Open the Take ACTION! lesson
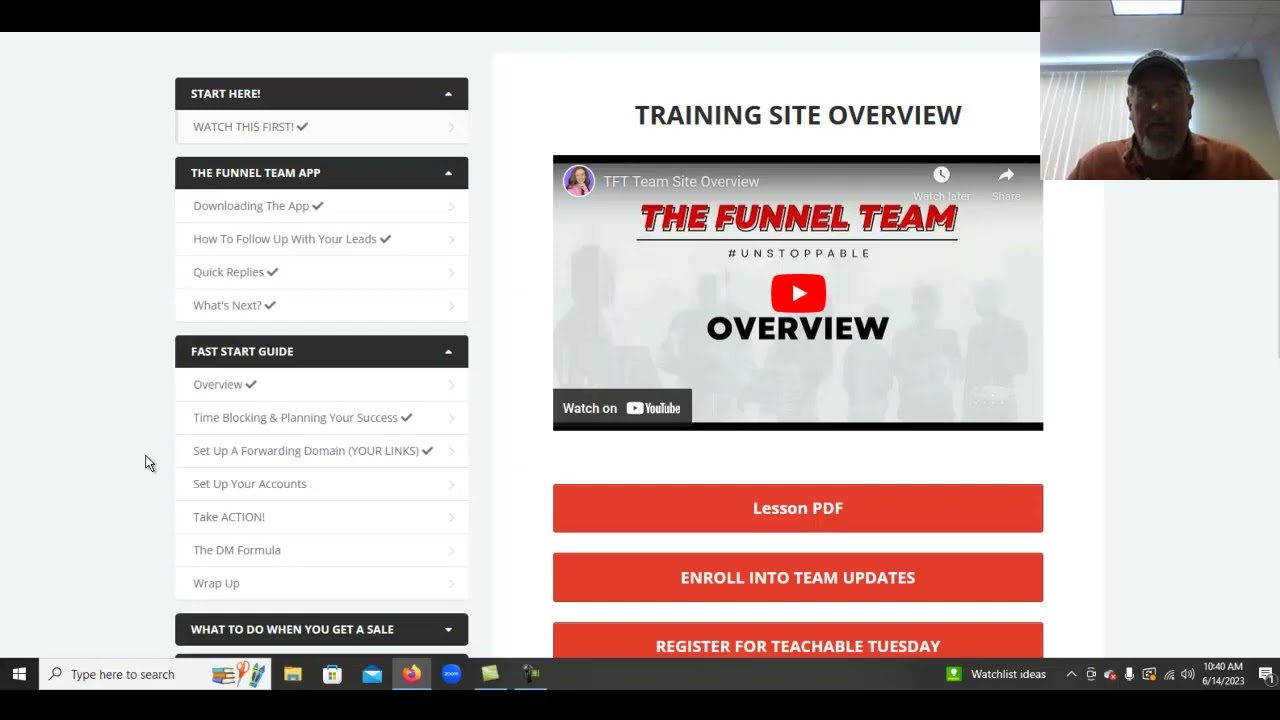The height and width of the screenshot is (720, 1280). tap(321, 517)
